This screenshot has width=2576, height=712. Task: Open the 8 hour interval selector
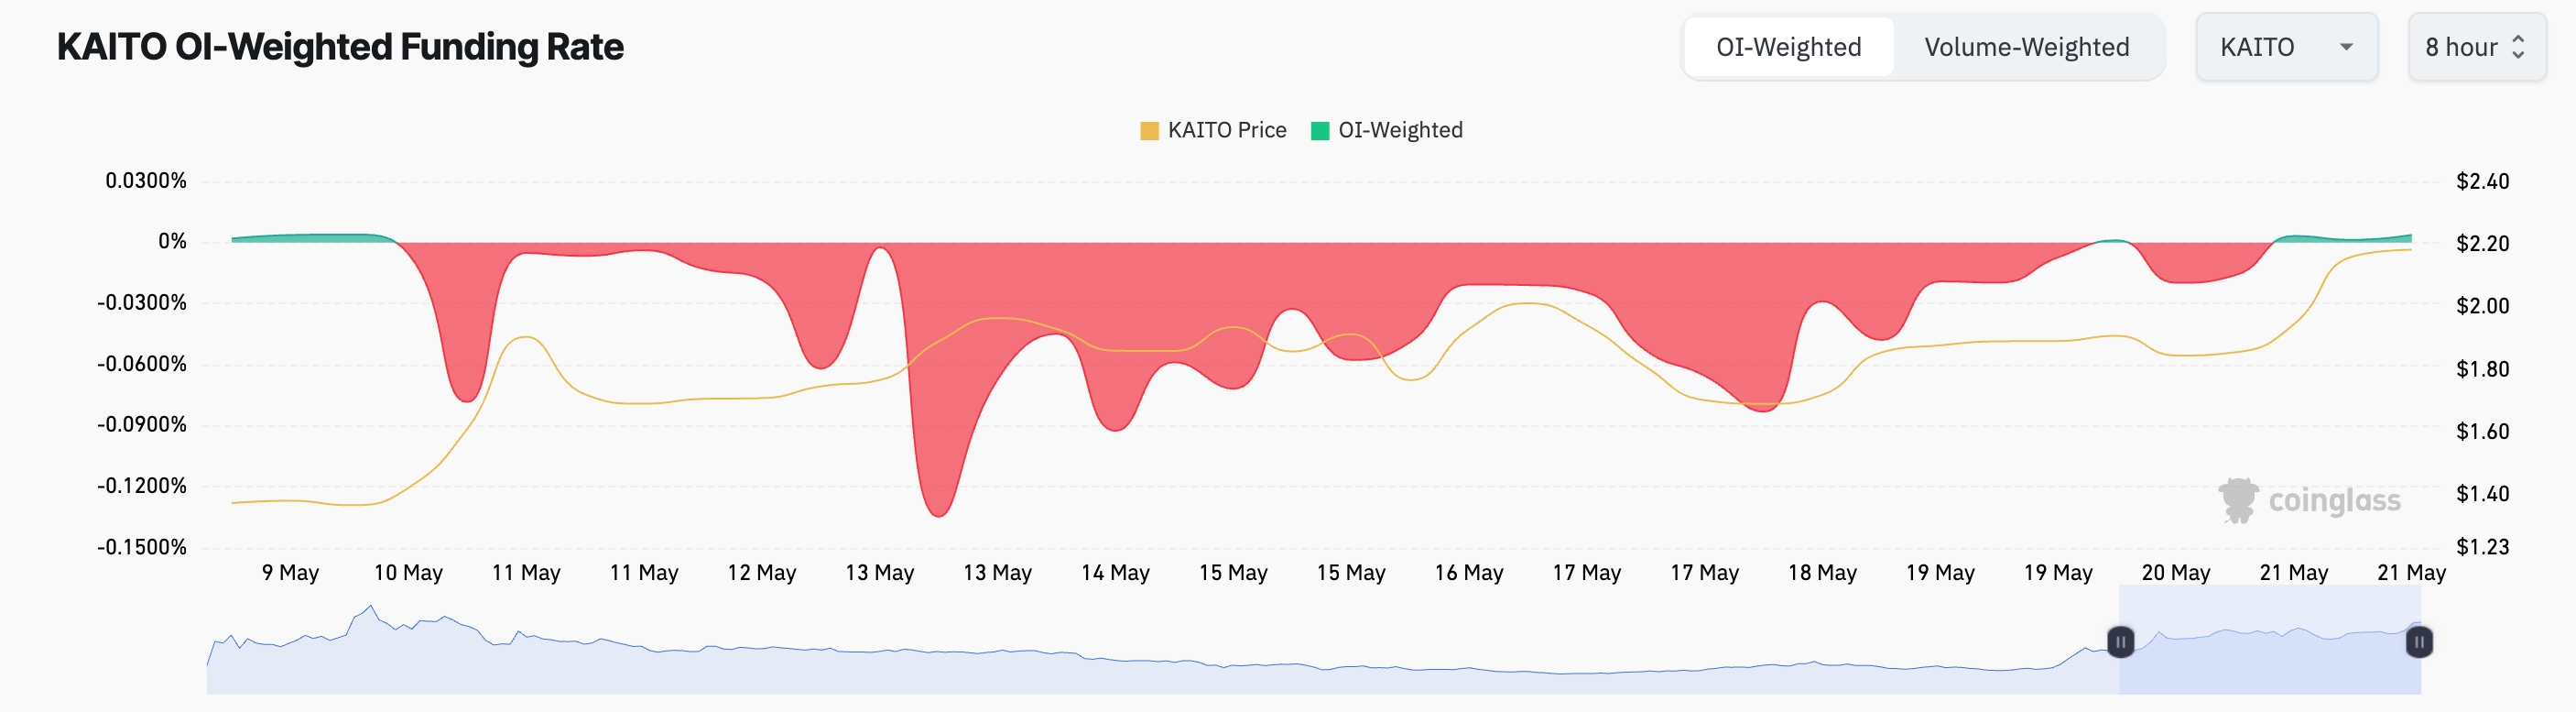pyautogui.click(x=2475, y=47)
